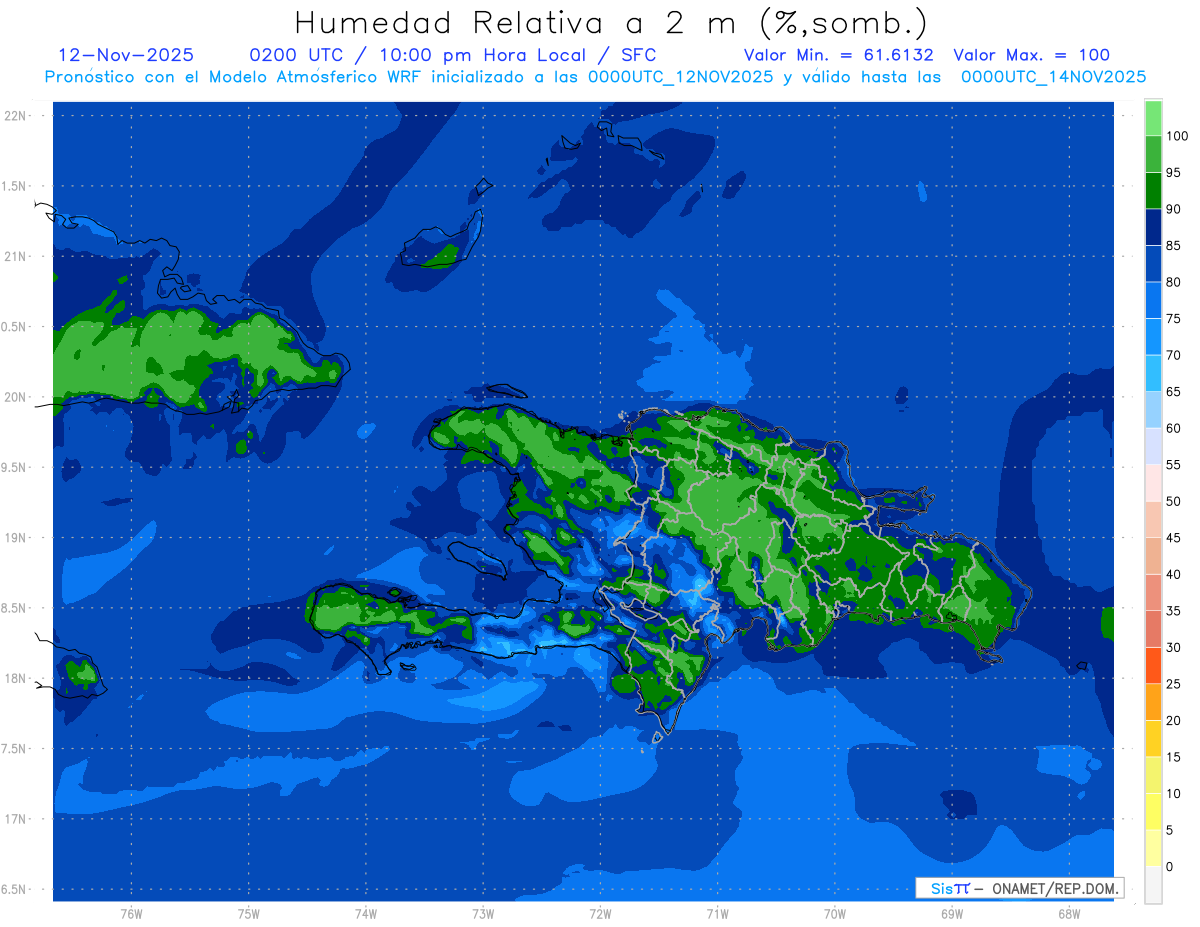
Task: Select the orange swatch between 20 and 25
Action: coord(1153,702)
